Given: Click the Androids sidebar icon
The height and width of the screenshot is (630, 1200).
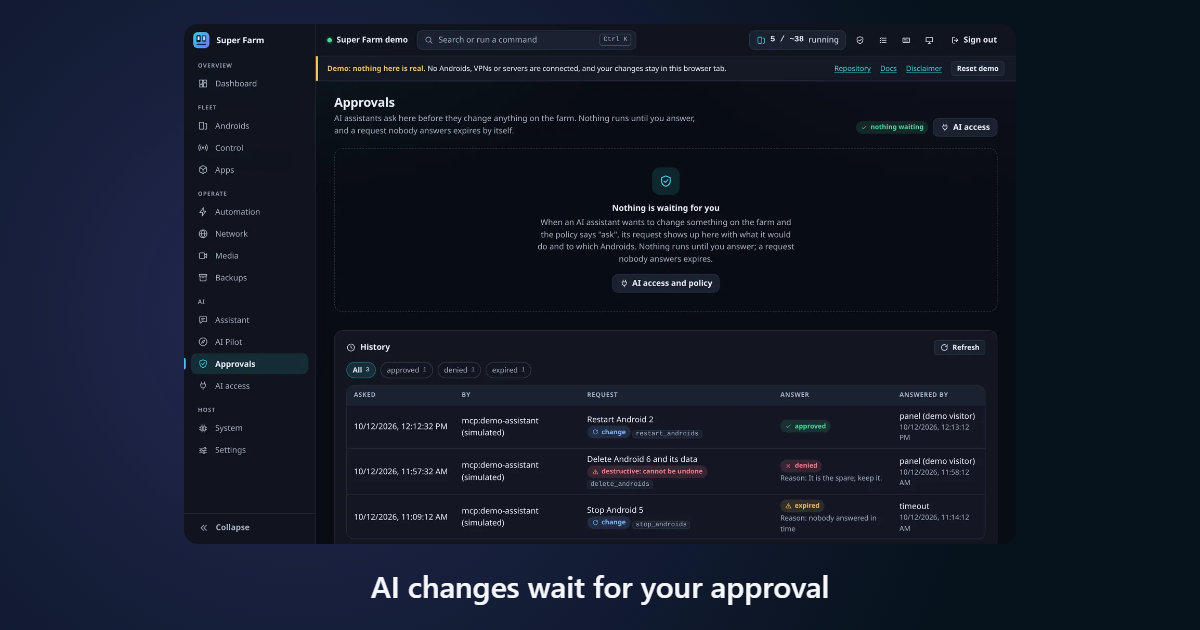Looking at the screenshot, I should click(x=203, y=126).
